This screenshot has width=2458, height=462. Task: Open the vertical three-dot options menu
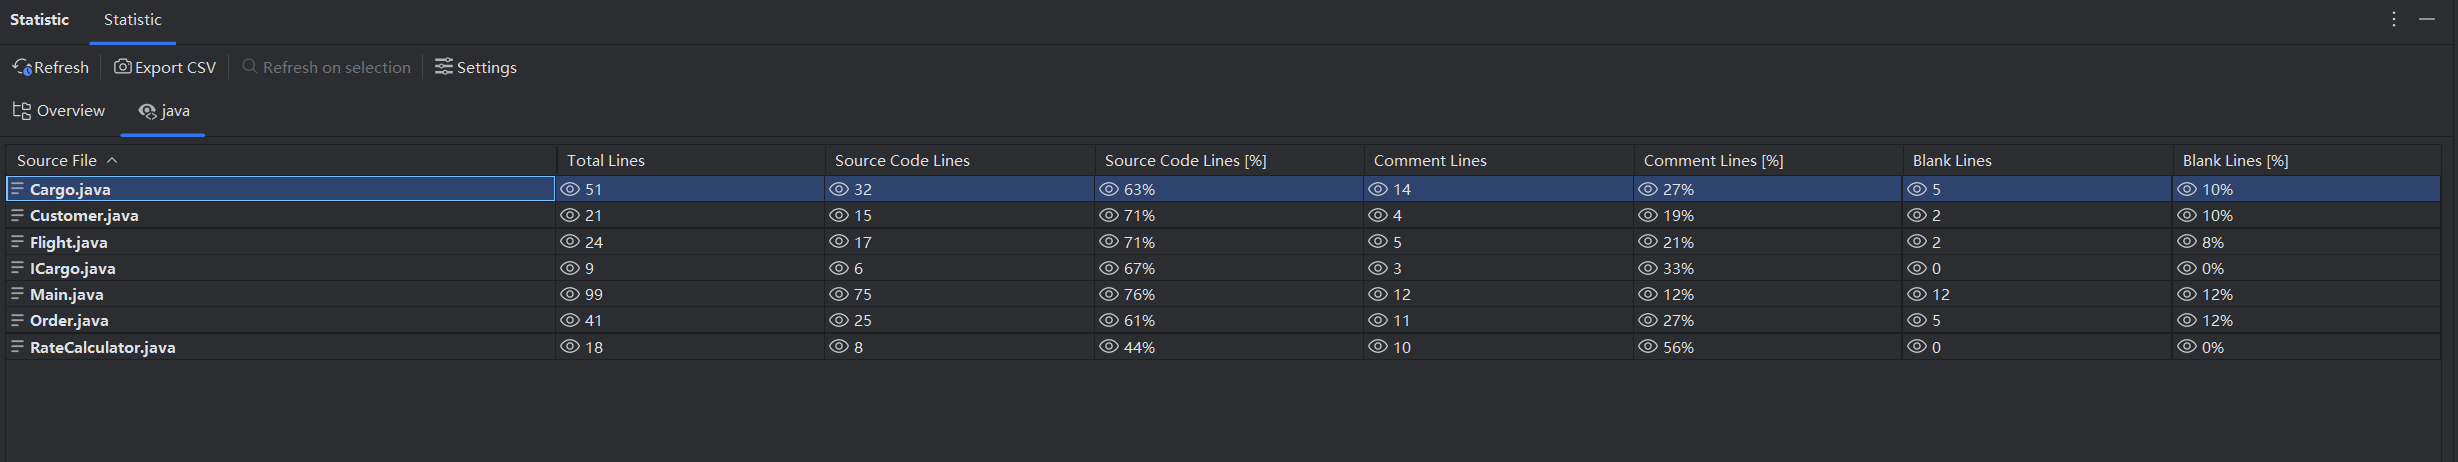(2394, 20)
